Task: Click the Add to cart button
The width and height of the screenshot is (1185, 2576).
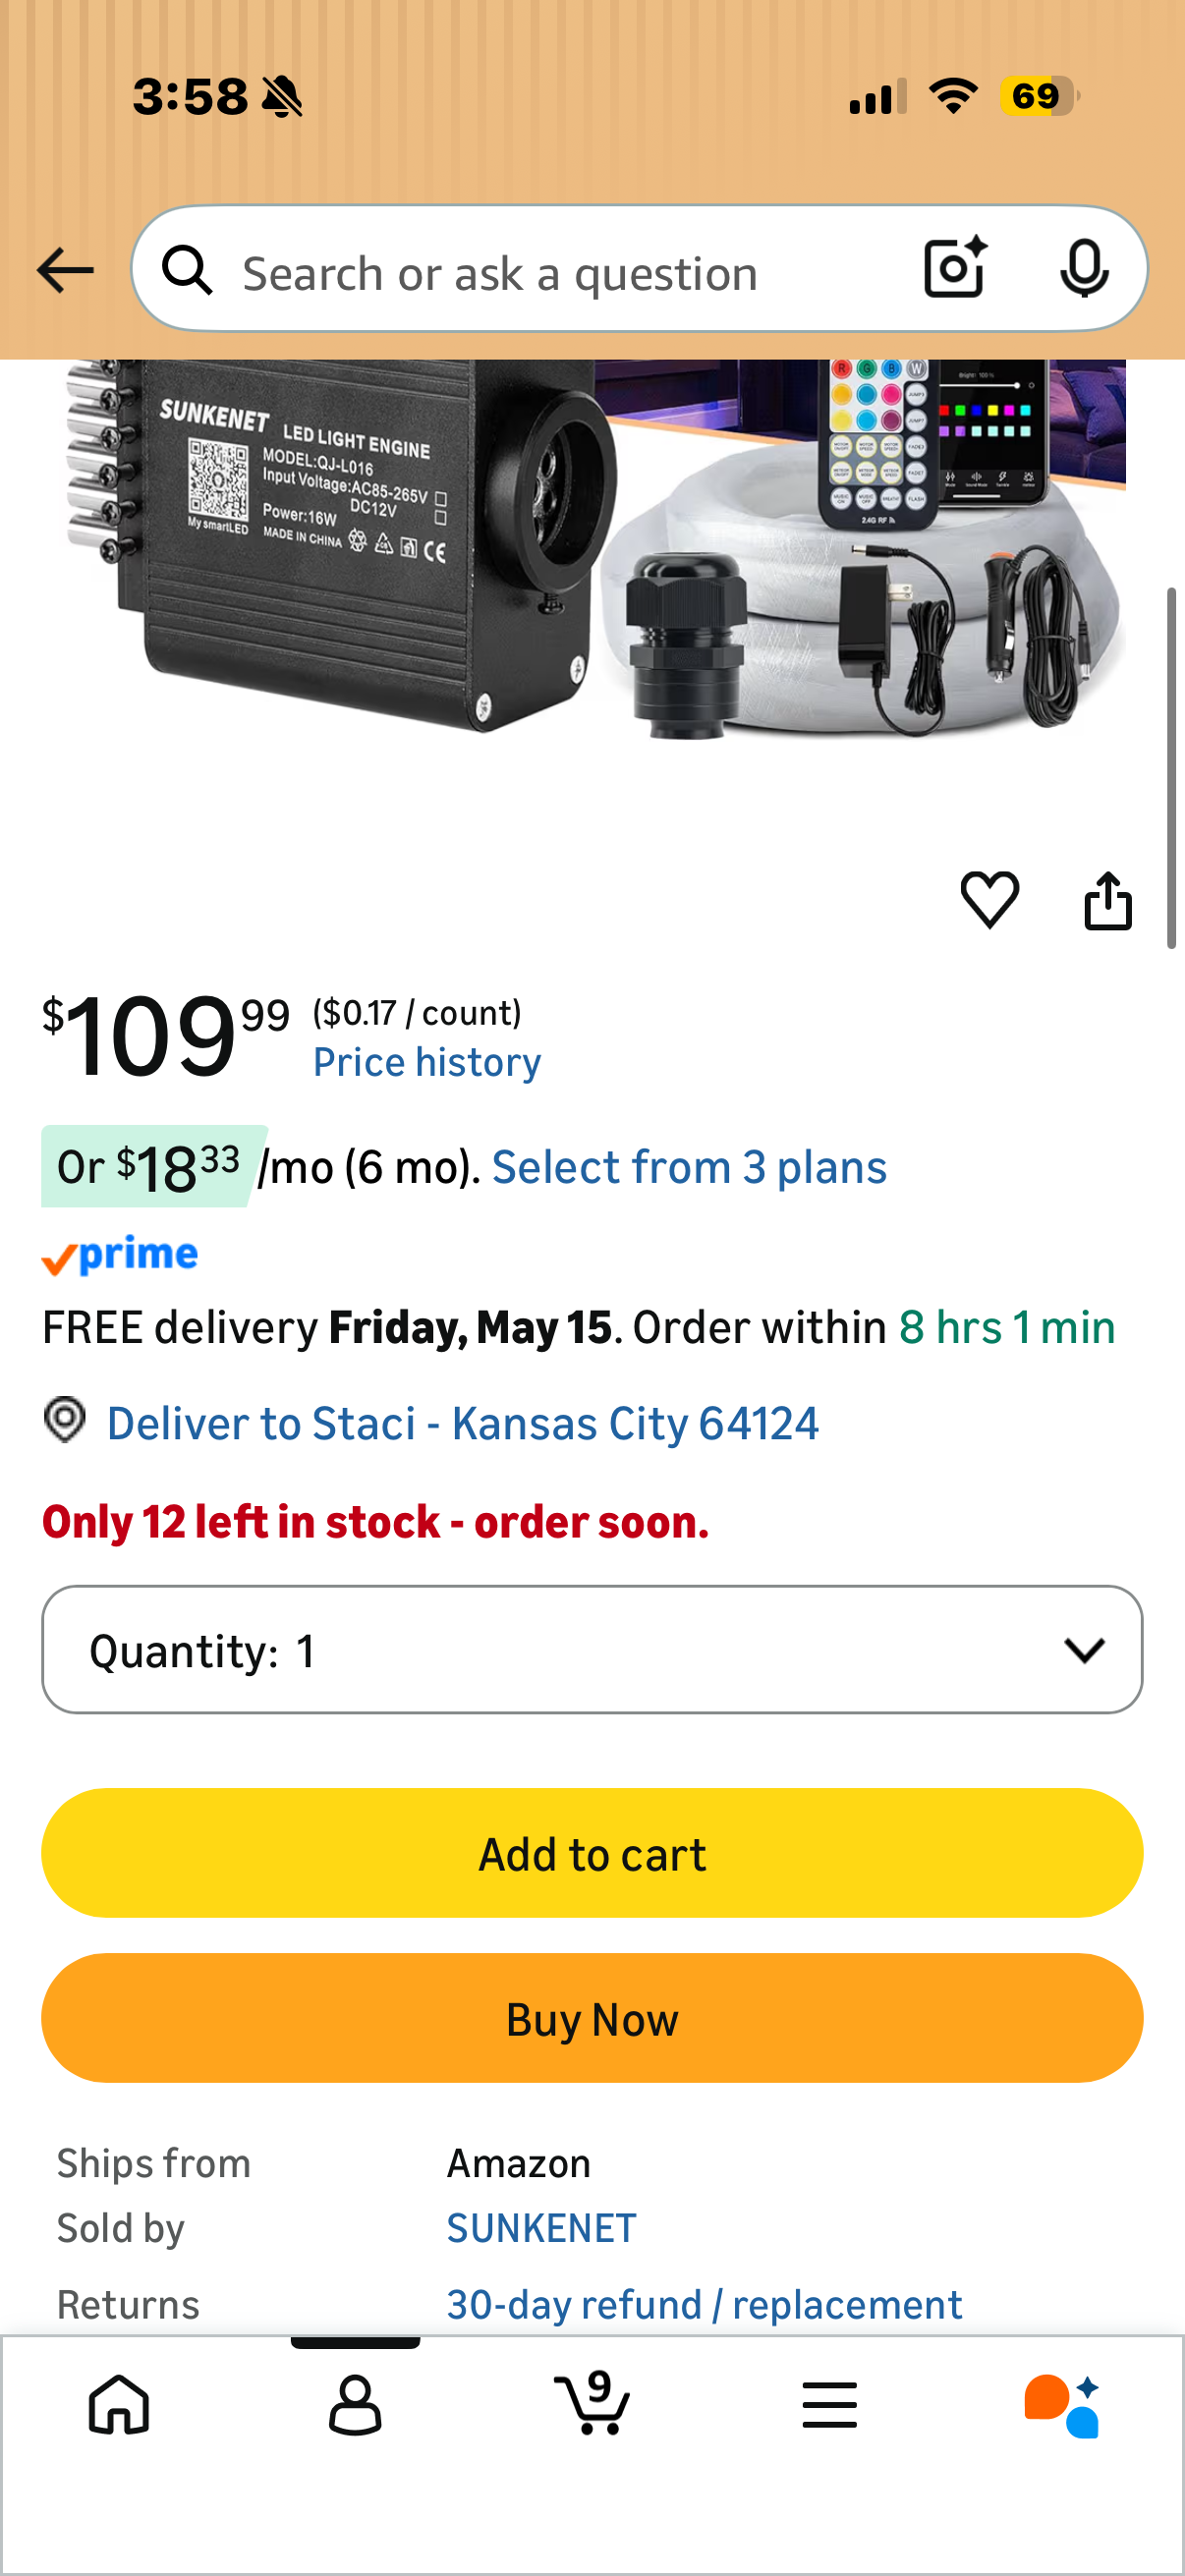Action: 592,1853
